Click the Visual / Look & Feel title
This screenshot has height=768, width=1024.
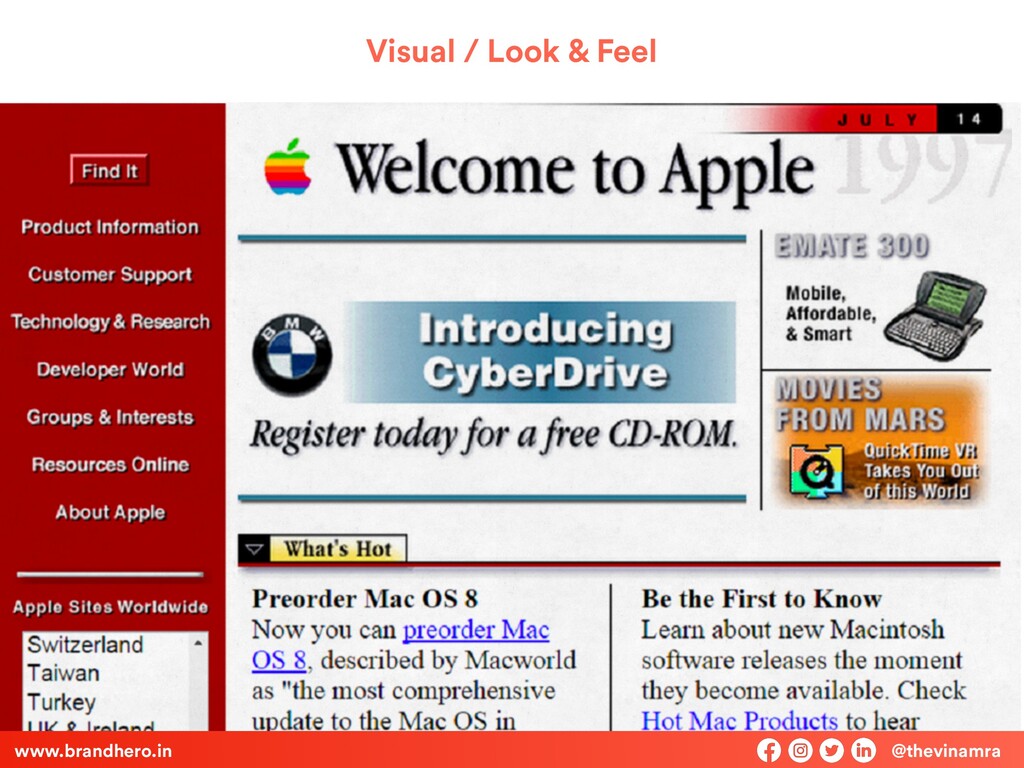pos(511,51)
